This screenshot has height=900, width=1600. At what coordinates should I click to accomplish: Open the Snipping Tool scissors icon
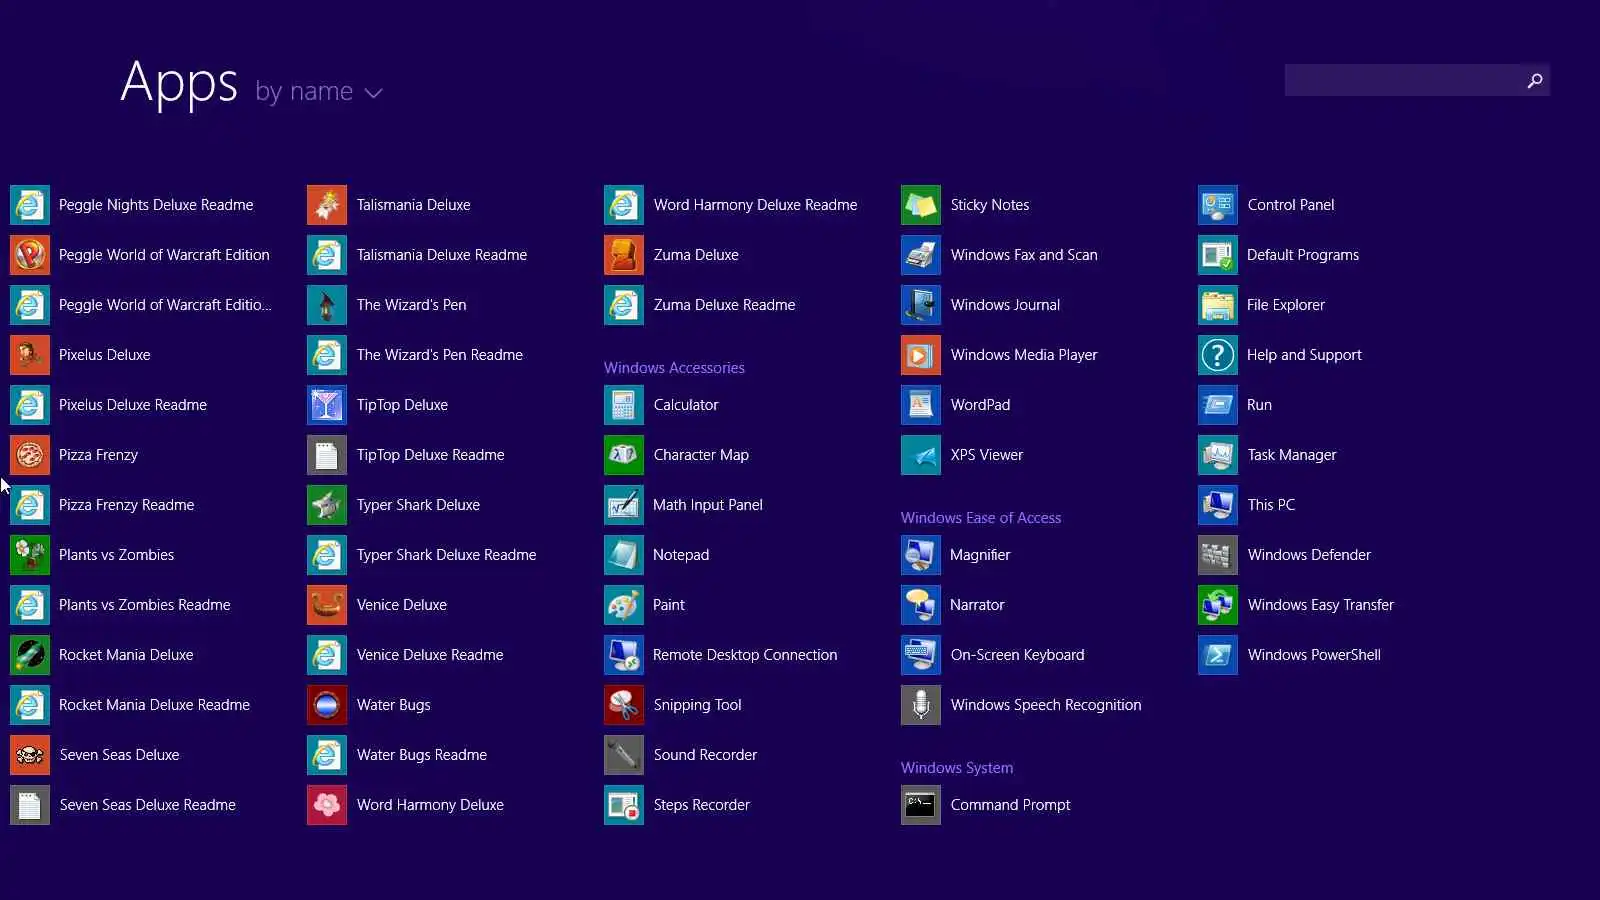coord(624,705)
